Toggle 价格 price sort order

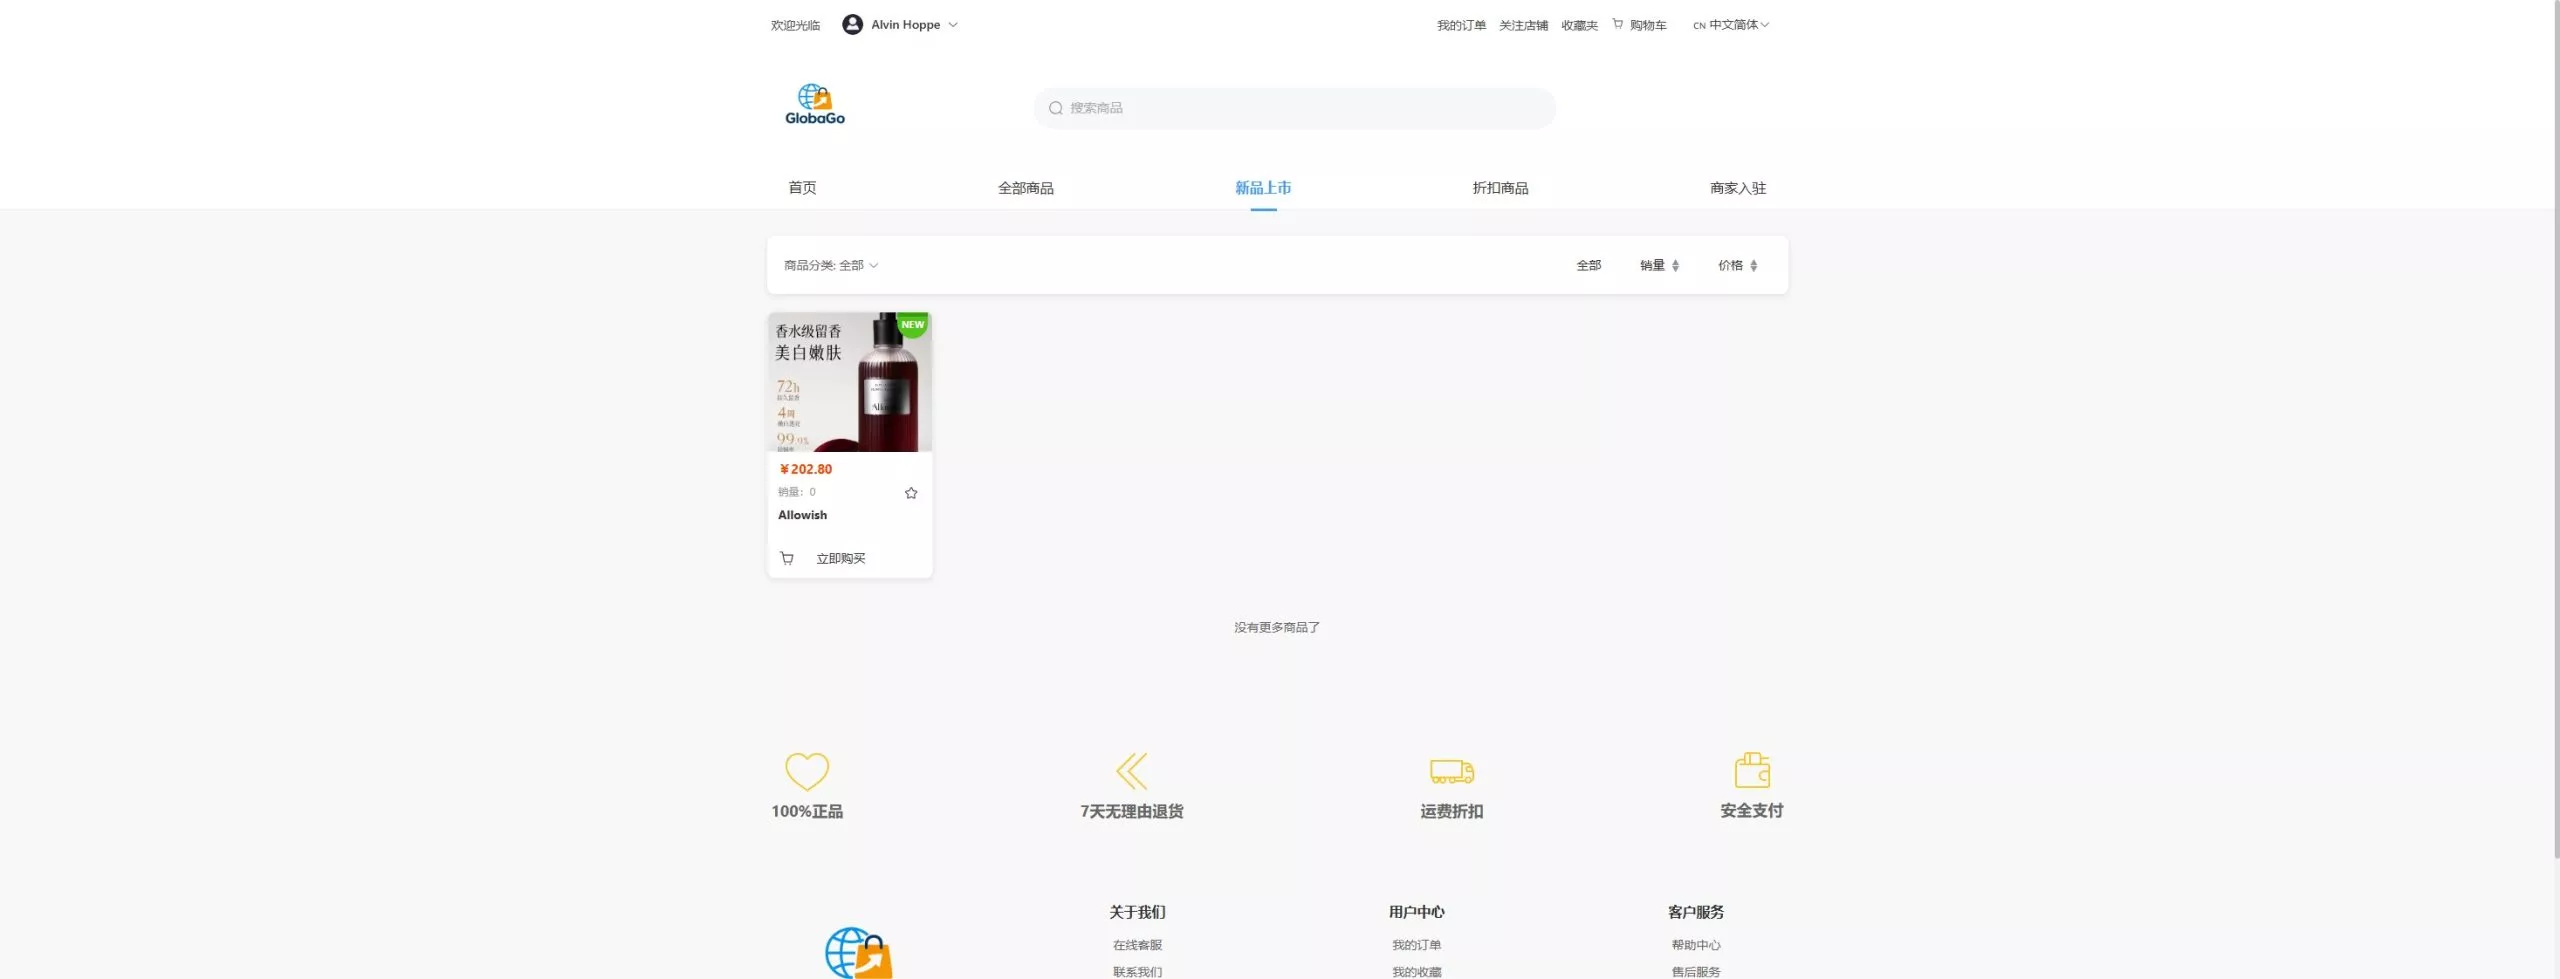pos(1737,266)
